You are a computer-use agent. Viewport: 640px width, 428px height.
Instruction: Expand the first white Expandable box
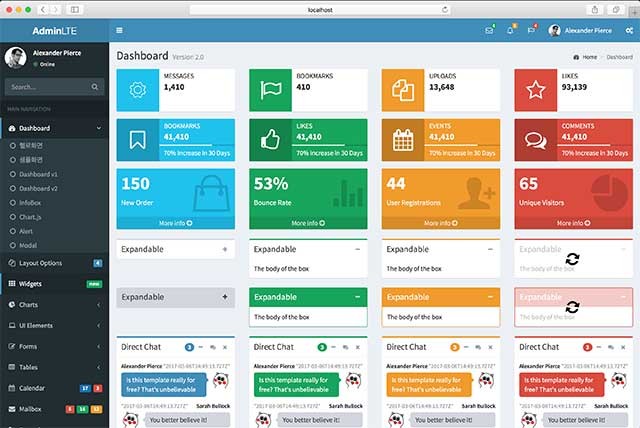tap(224, 249)
